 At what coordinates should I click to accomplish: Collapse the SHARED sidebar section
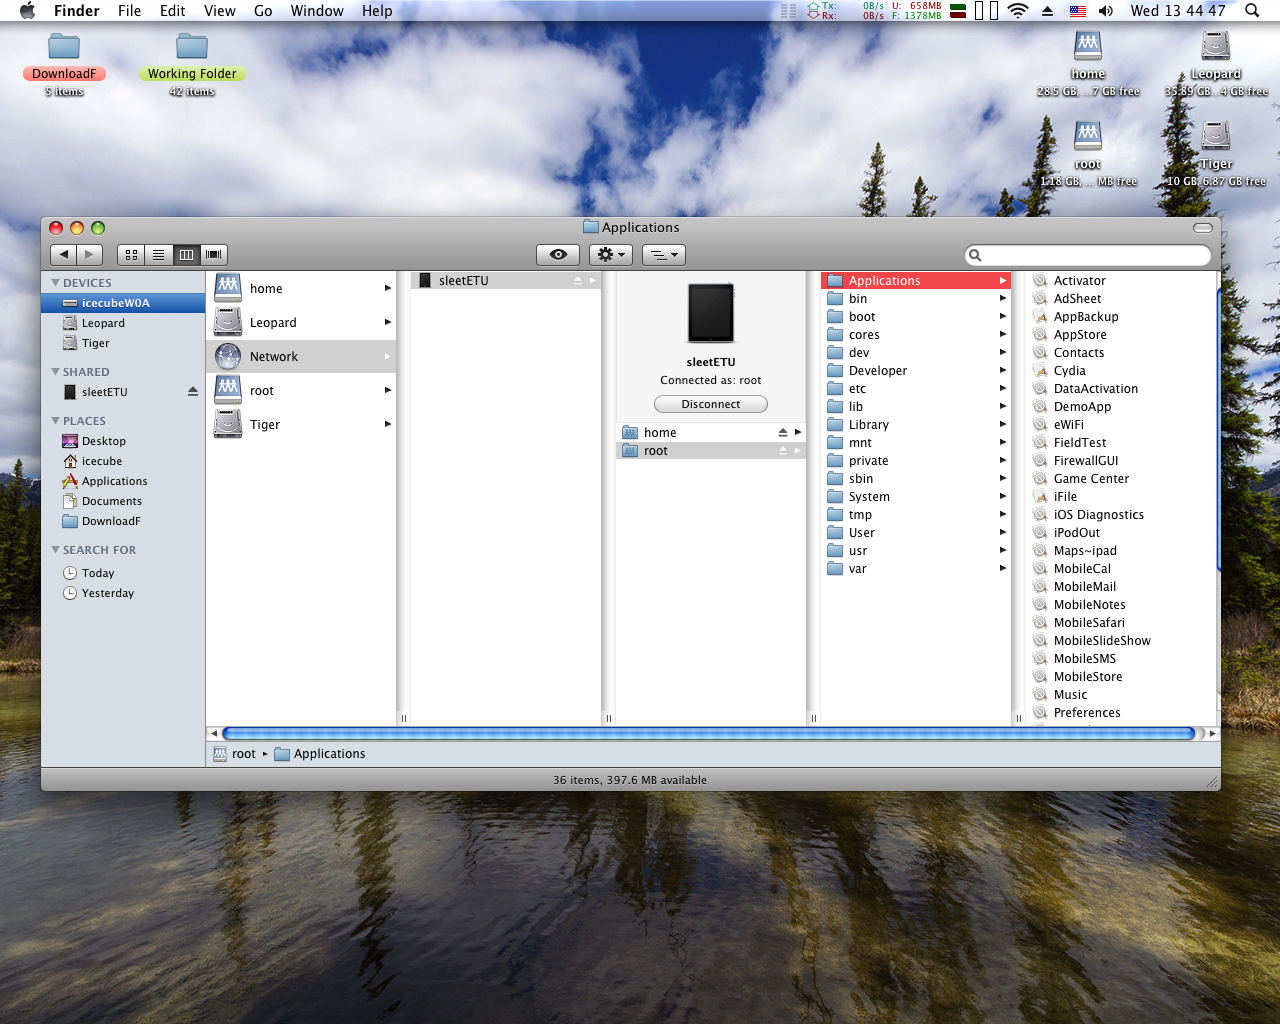click(x=56, y=372)
